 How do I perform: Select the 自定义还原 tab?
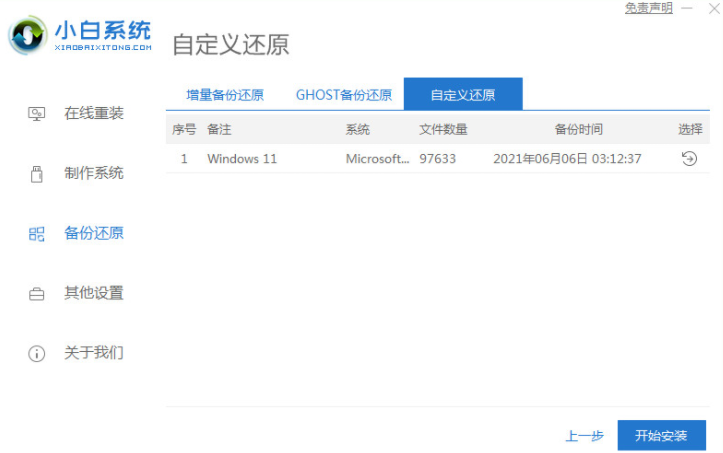[463, 94]
